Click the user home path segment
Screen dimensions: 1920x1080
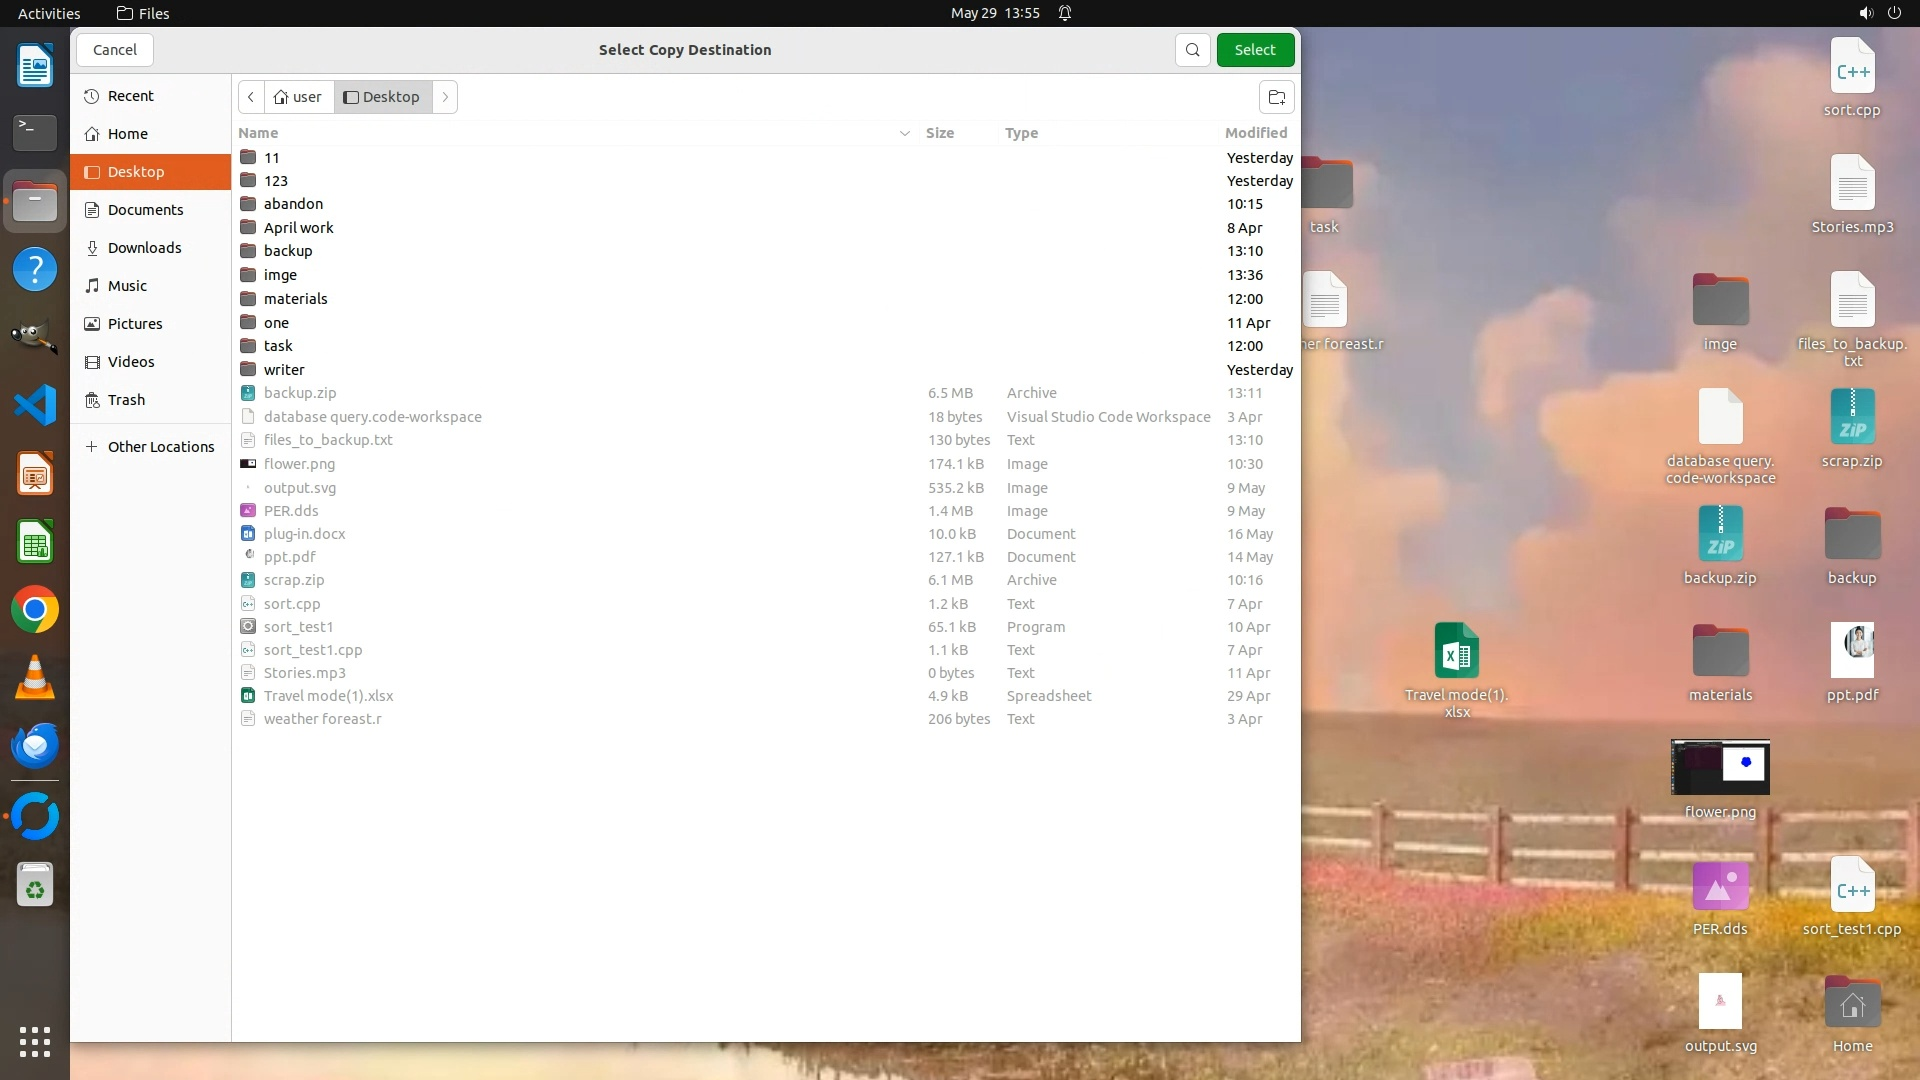click(x=298, y=97)
